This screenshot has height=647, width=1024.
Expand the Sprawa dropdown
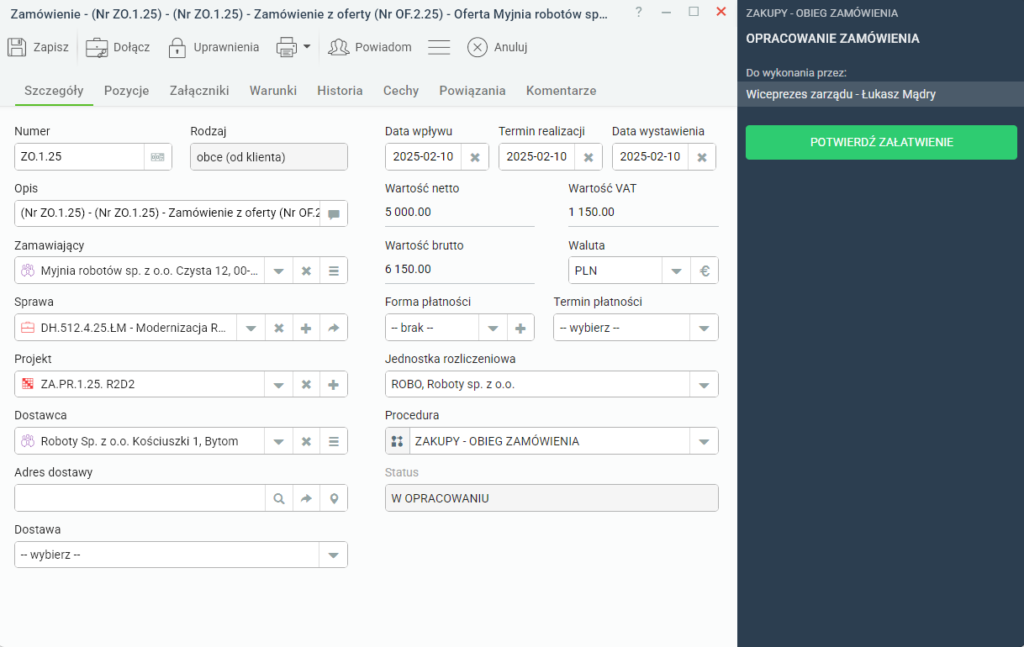point(251,328)
